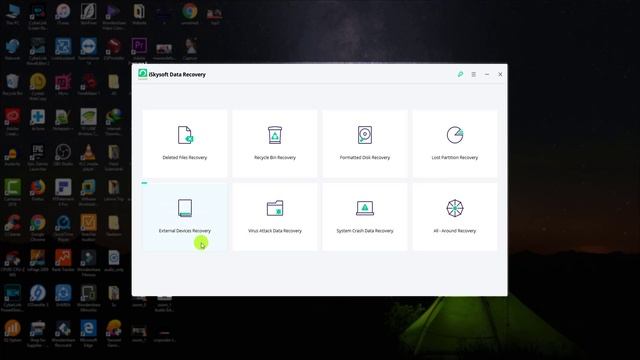
Task: Select the Network desktop icon
Action: (x=13, y=50)
